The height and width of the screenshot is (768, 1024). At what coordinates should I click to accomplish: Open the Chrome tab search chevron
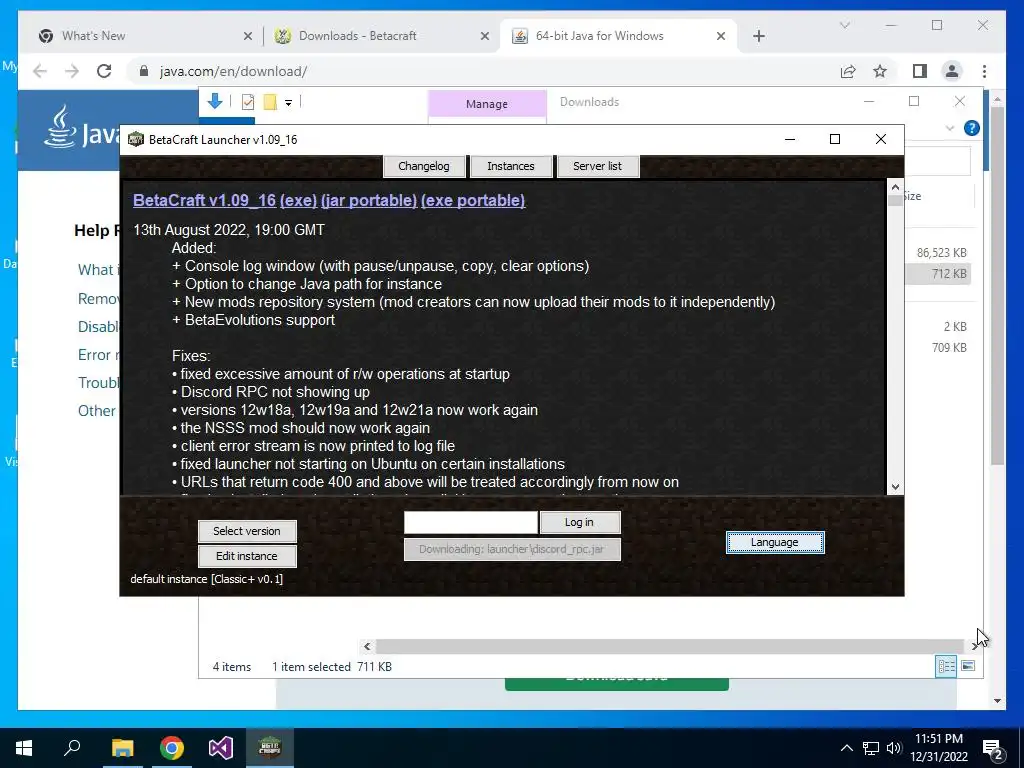click(844, 25)
